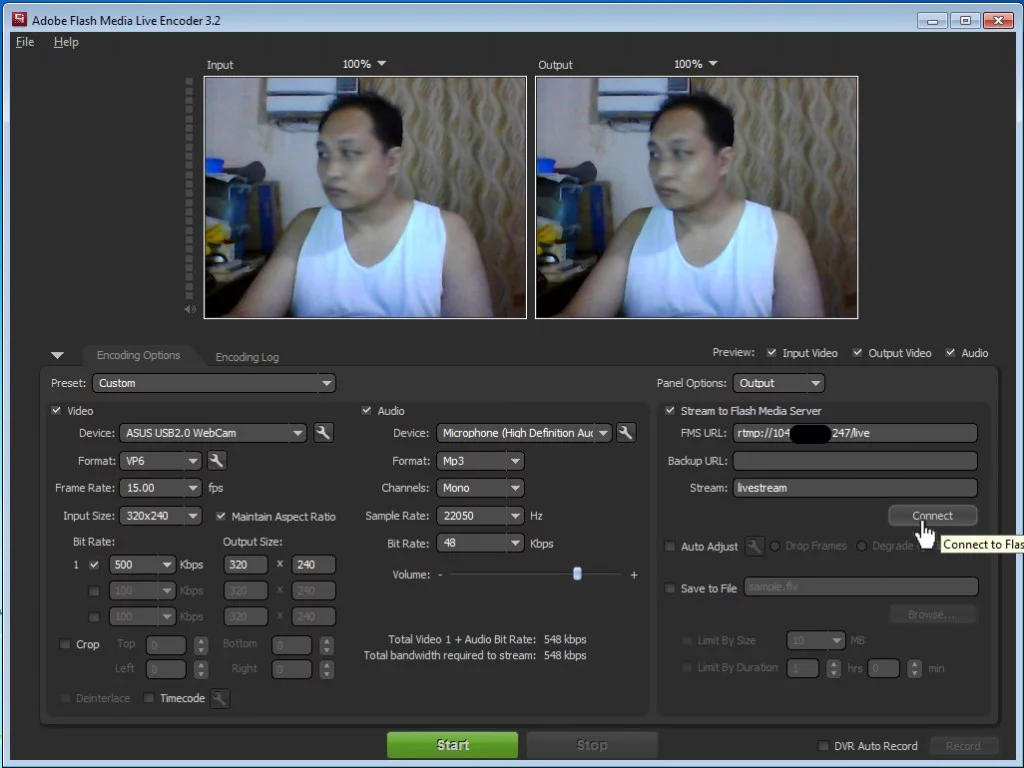
Task: Open the Output zoom 100% dropdown
Action: click(x=696, y=64)
